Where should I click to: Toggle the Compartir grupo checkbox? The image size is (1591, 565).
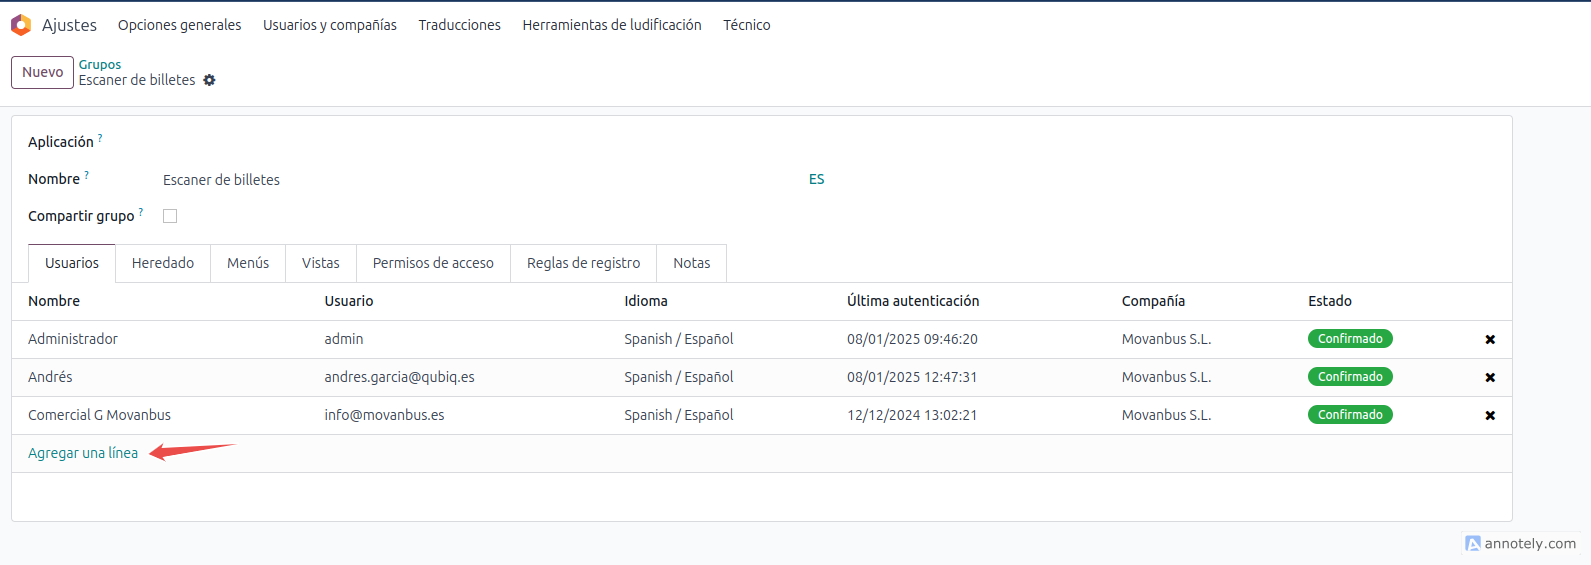tap(170, 216)
